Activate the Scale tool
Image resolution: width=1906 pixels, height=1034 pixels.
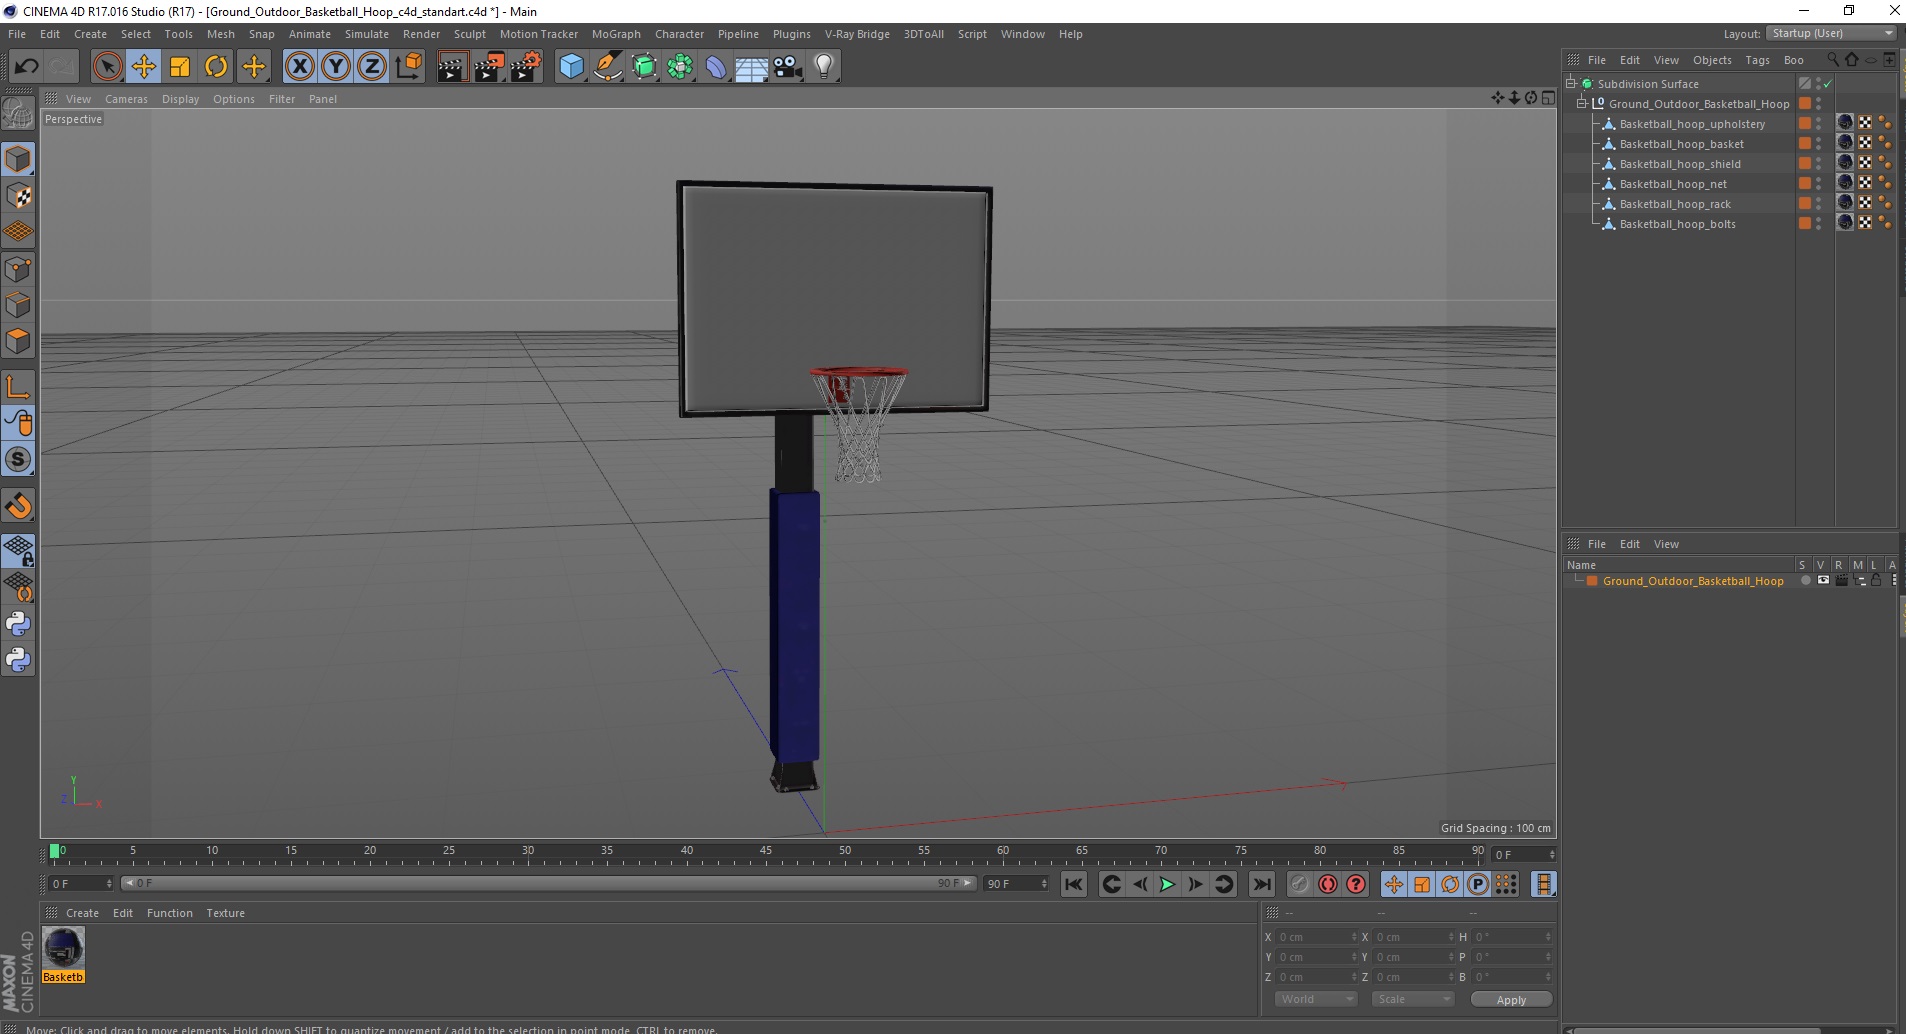(x=180, y=67)
